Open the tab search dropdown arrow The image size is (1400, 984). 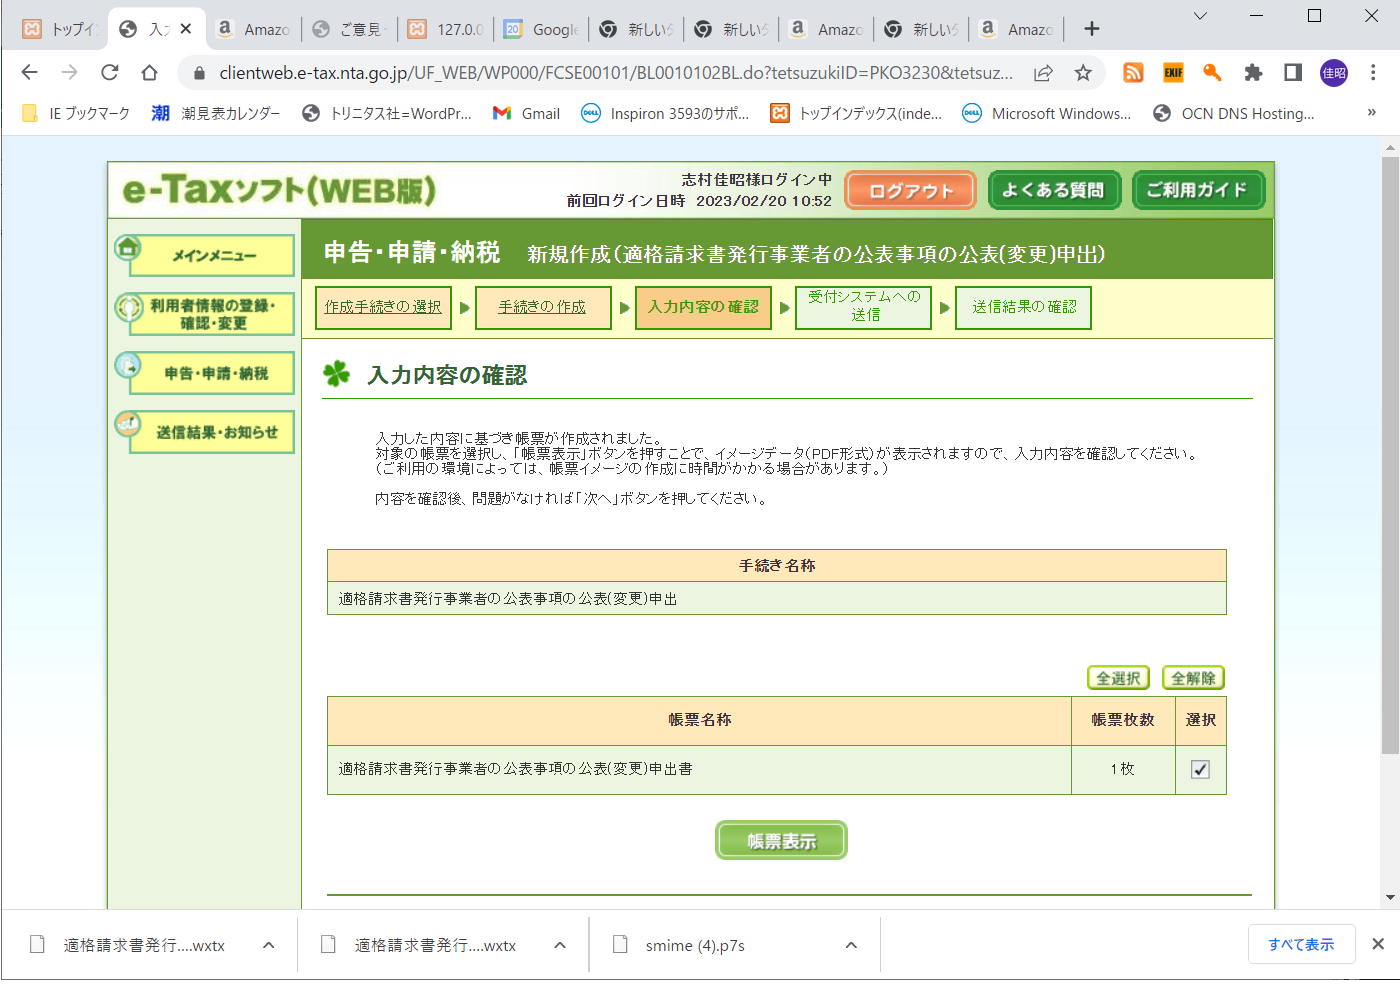coord(1200,16)
